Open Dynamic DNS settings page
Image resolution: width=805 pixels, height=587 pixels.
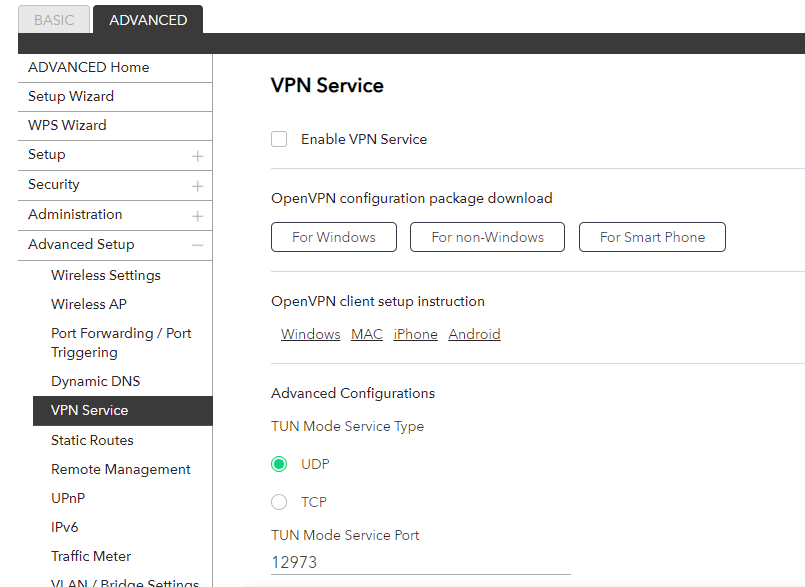96,381
